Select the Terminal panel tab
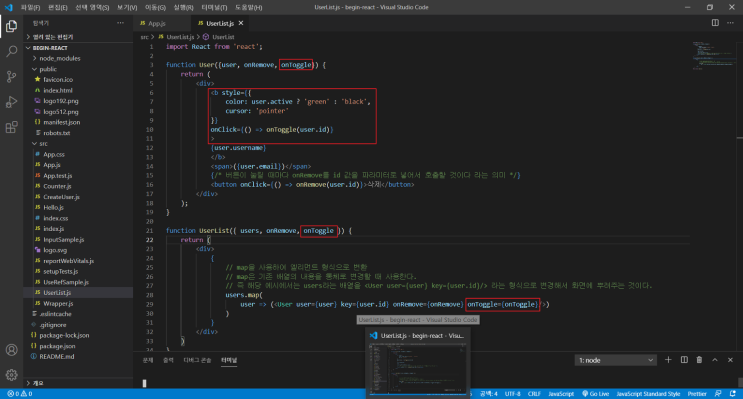This screenshot has height=399, width=743. point(229,360)
